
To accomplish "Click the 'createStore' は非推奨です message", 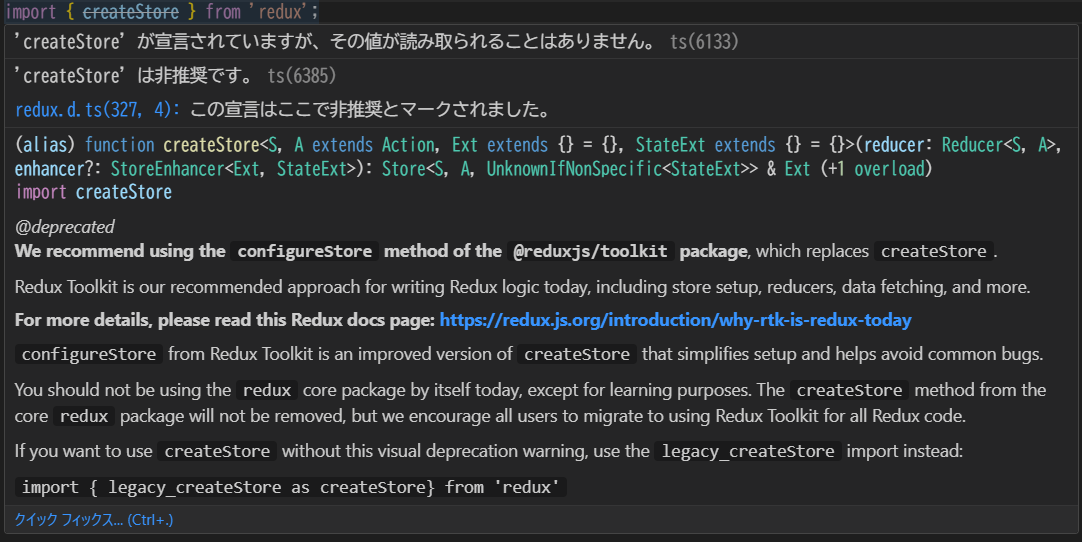I will click(135, 76).
